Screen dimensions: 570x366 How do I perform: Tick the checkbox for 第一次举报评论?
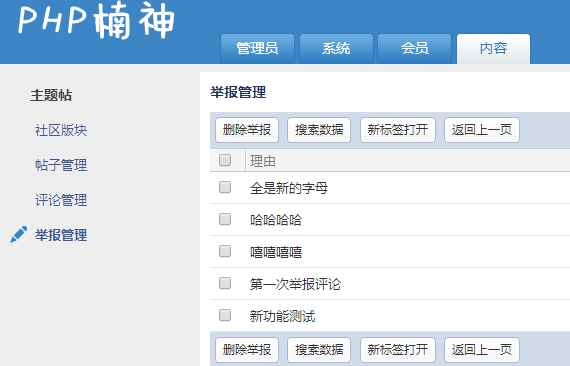pyautogui.click(x=225, y=283)
